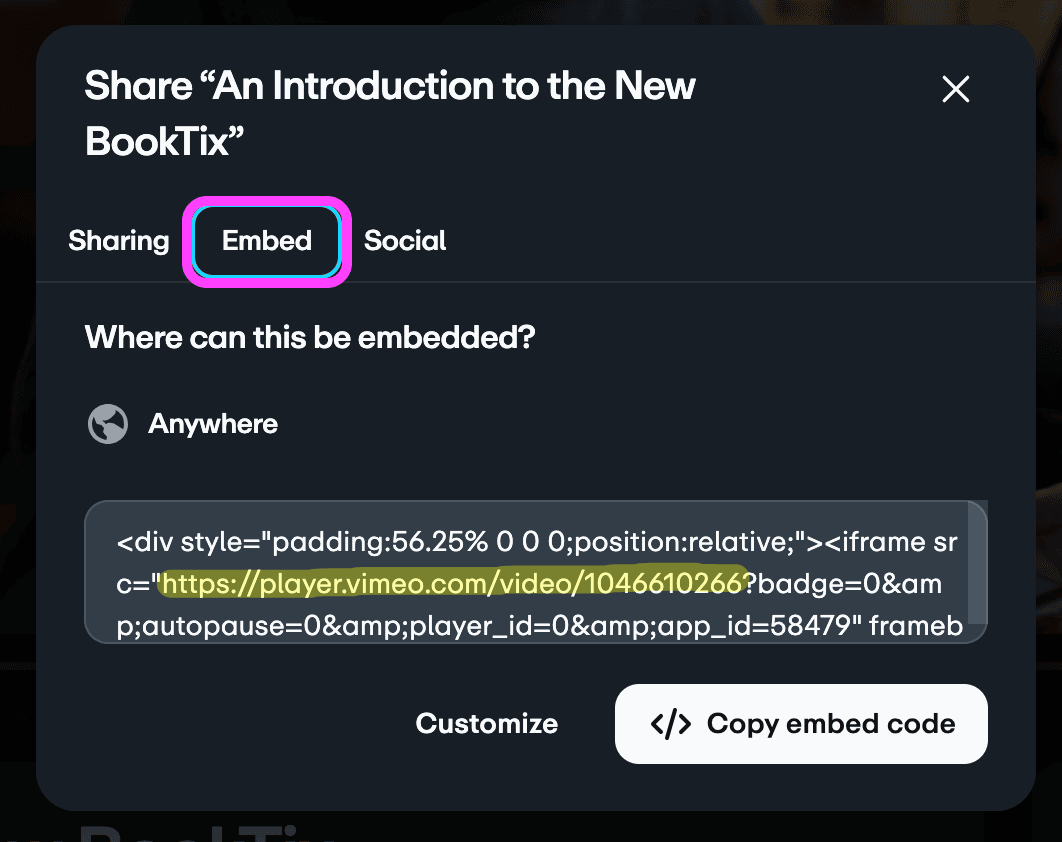The image size is (1062, 842).
Task: Click the Anywhere embed permission label
Action: (x=213, y=424)
